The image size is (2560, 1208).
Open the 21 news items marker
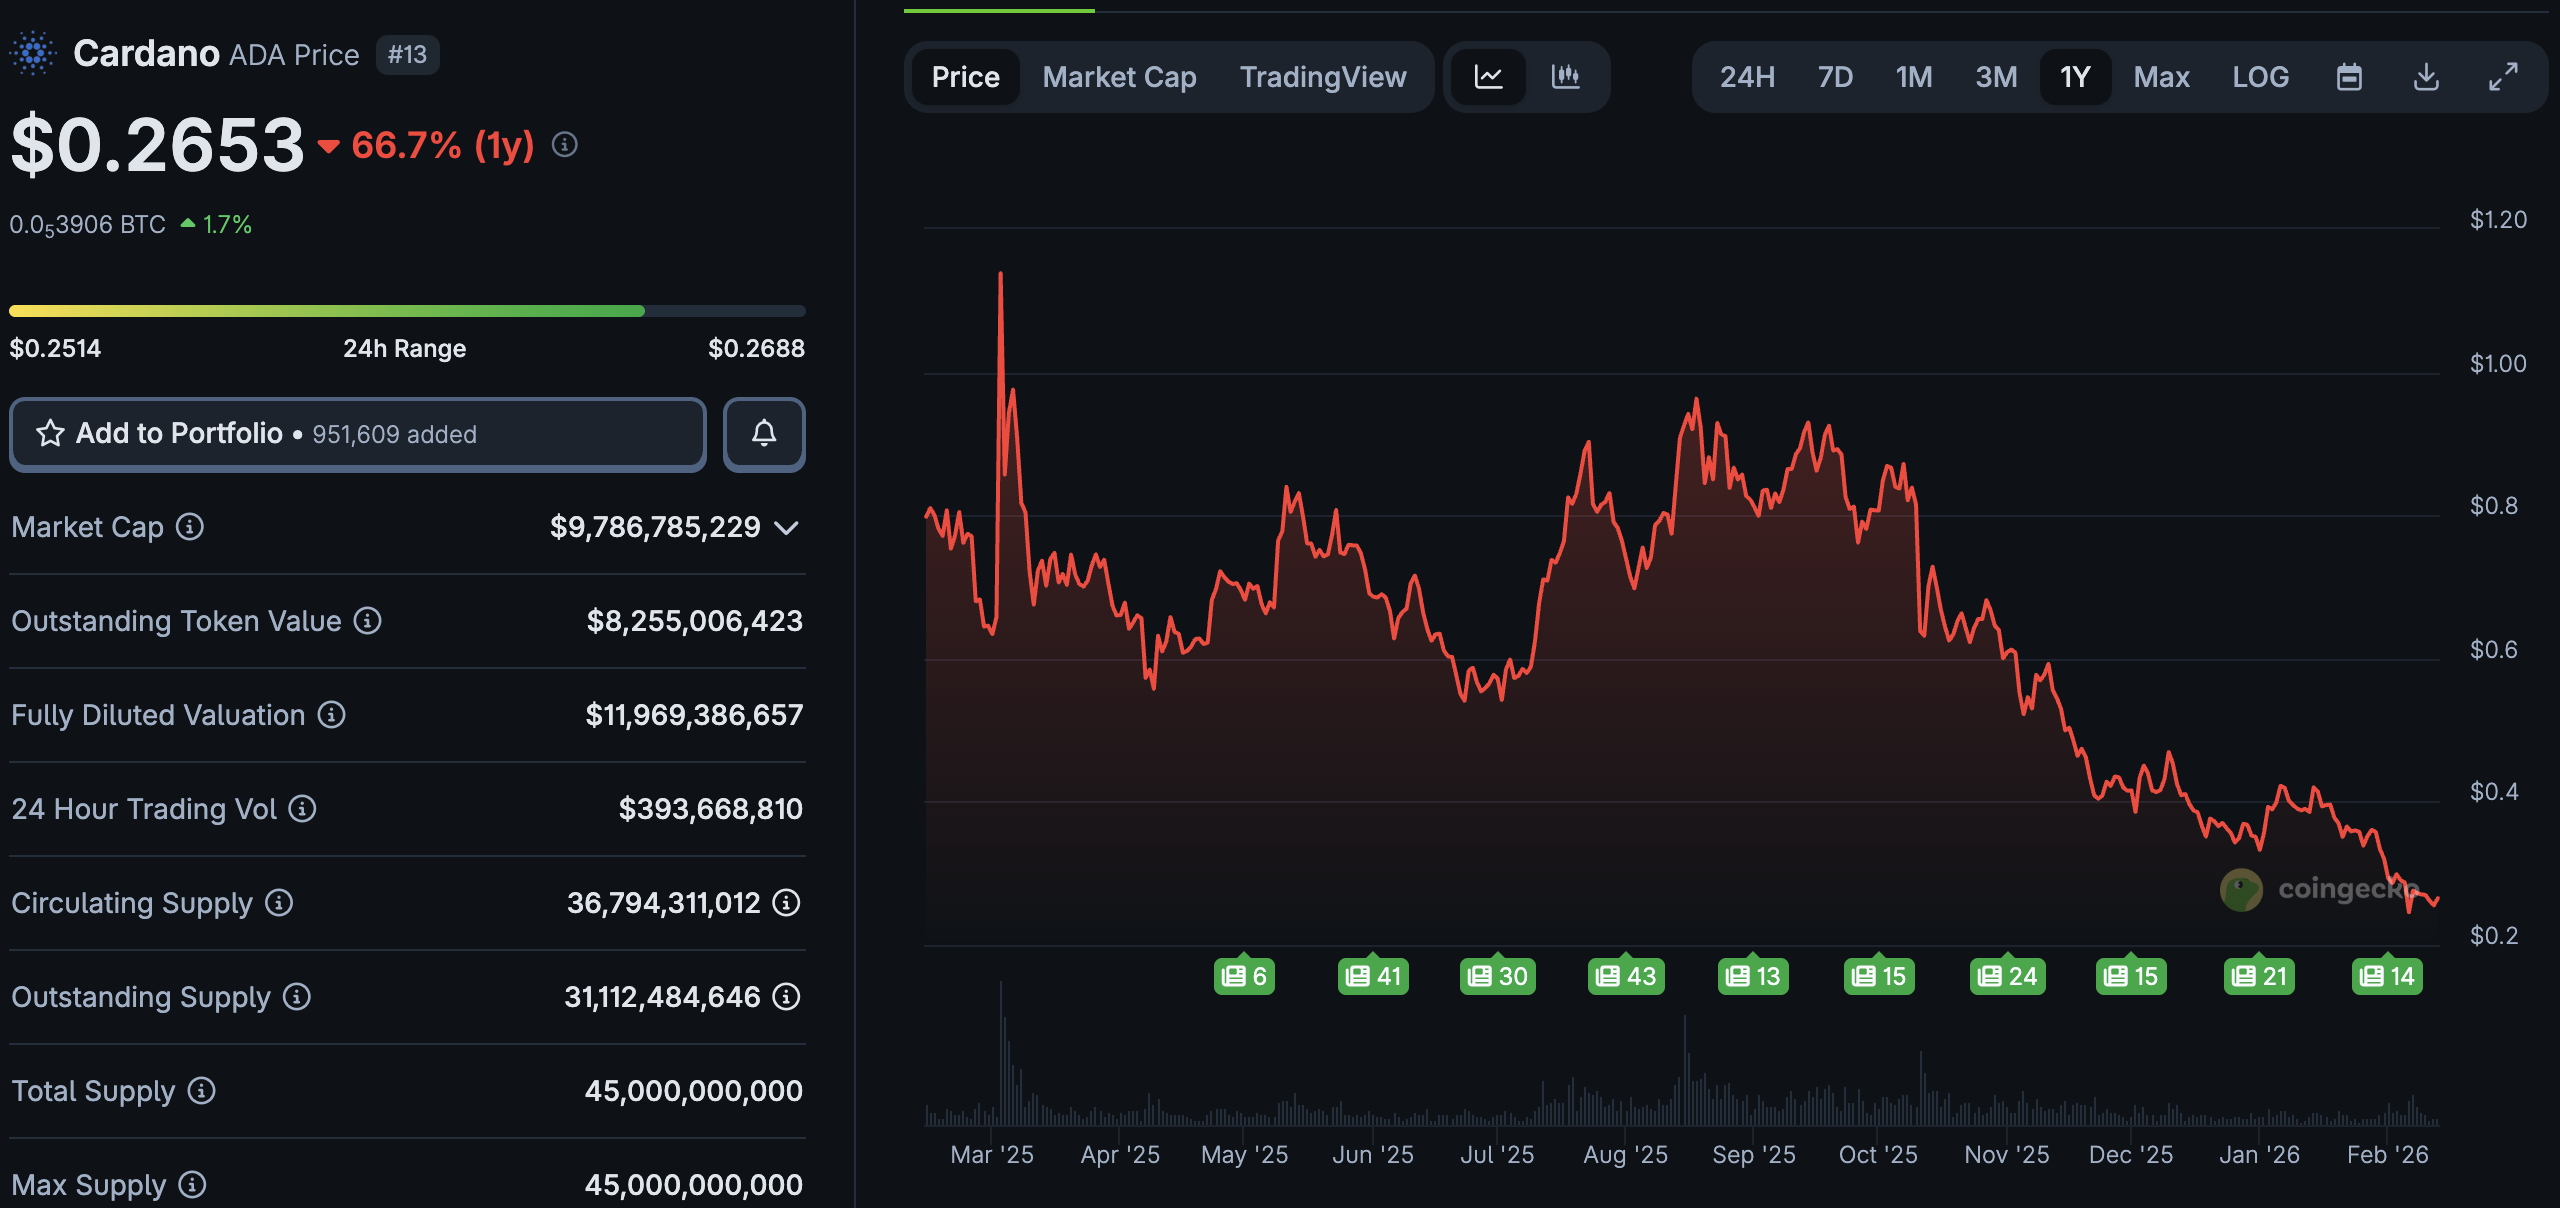pyautogui.click(x=2259, y=976)
